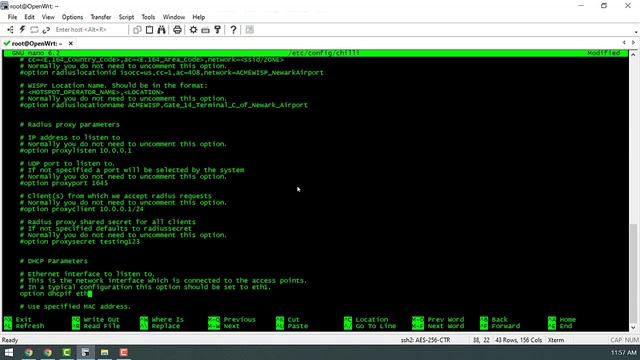Open the green C taskbar app icon
This screenshot has height=360, width=640.
[x=67, y=352]
